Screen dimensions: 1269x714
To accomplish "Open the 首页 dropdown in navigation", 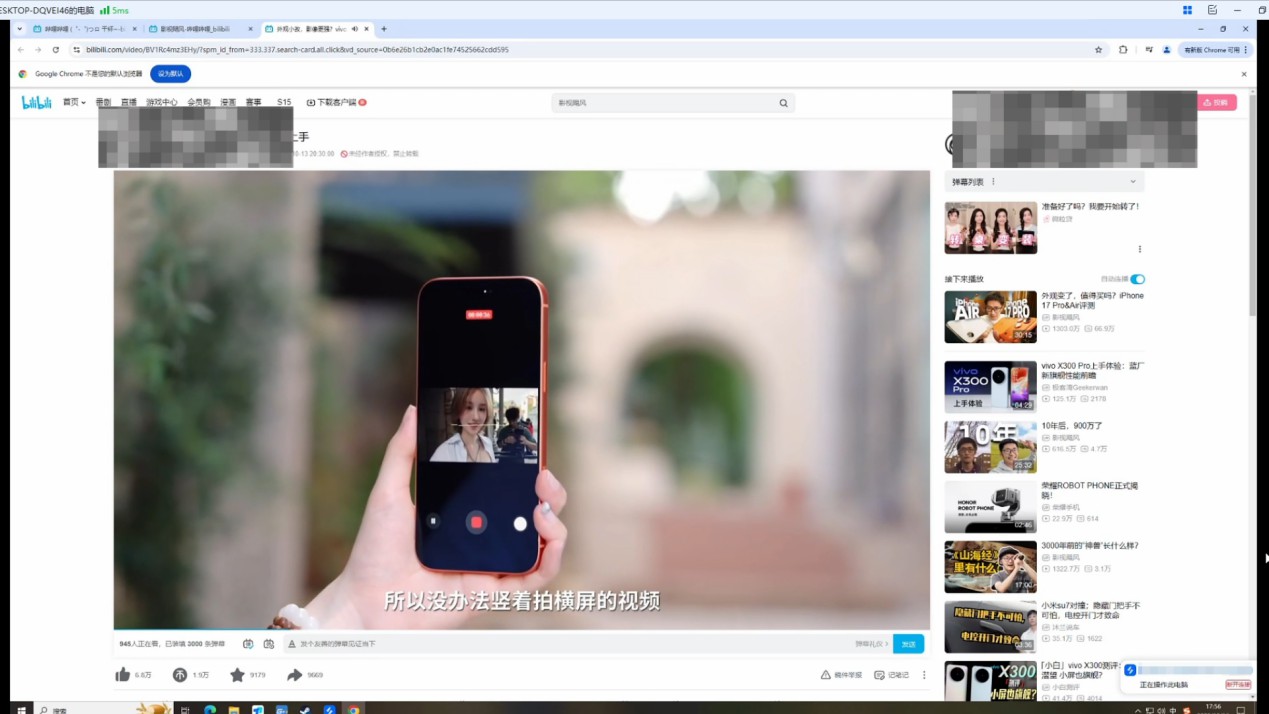I will point(74,102).
